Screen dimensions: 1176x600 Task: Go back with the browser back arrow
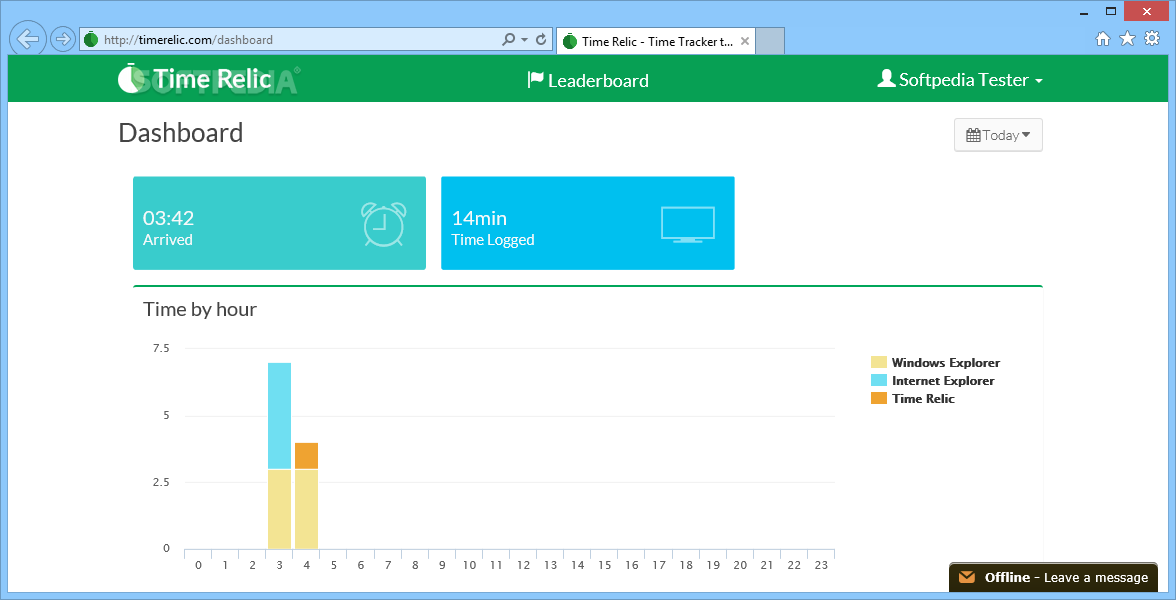[28, 39]
